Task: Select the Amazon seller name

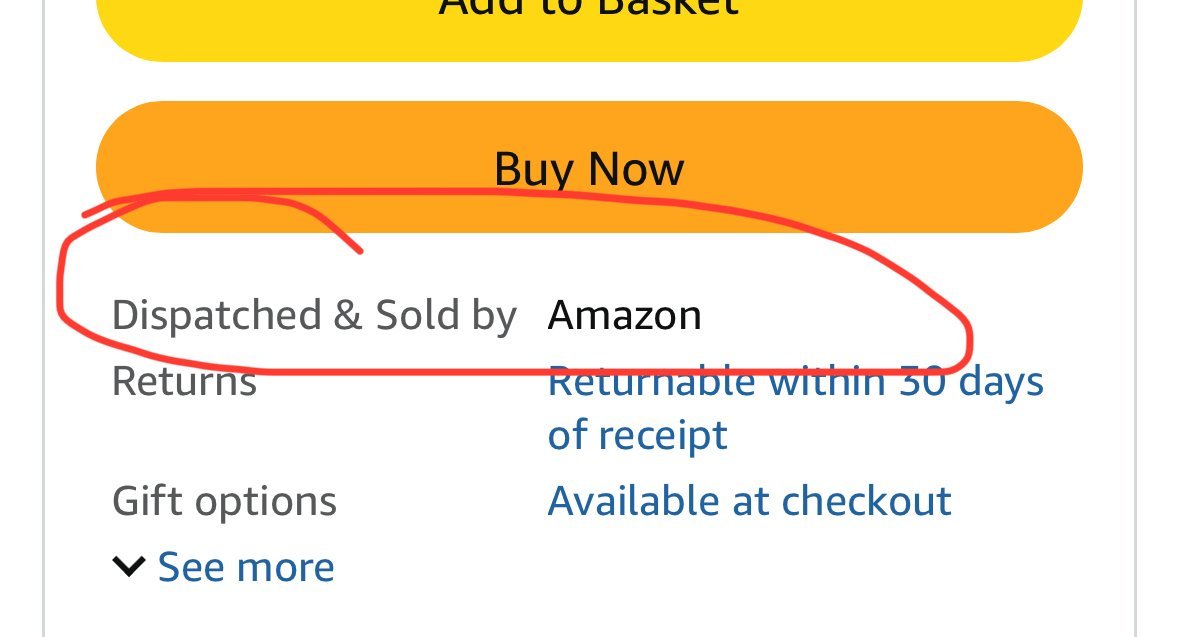Action: coord(625,315)
